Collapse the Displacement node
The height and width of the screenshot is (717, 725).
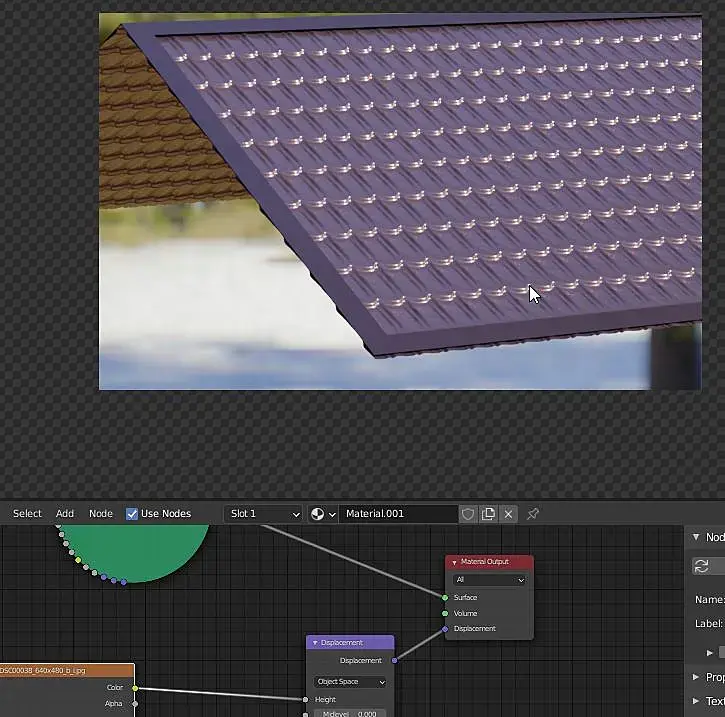tap(315, 643)
